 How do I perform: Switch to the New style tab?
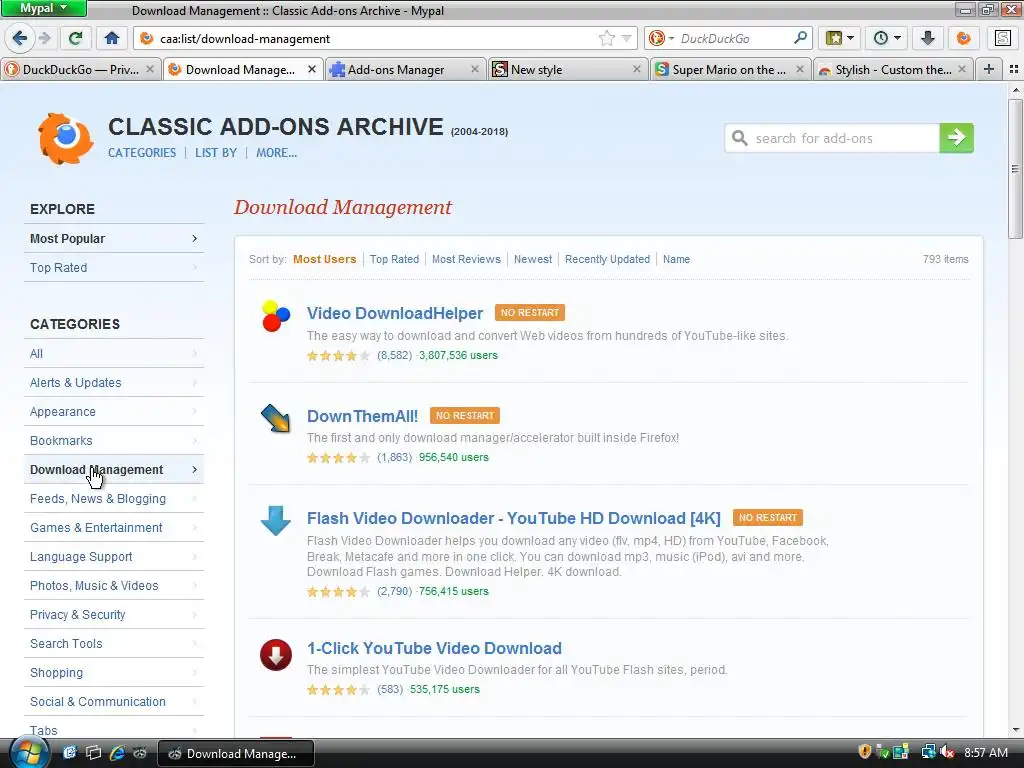point(567,69)
